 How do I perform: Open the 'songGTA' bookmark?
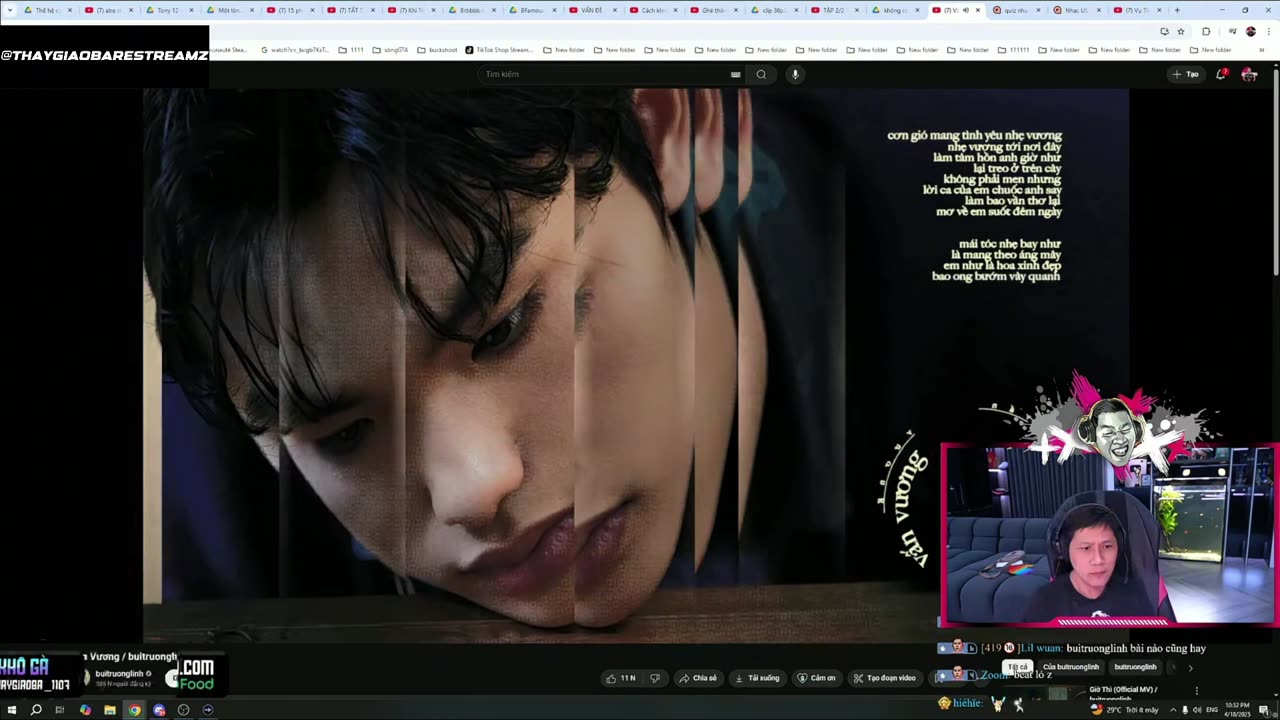[x=392, y=49]
